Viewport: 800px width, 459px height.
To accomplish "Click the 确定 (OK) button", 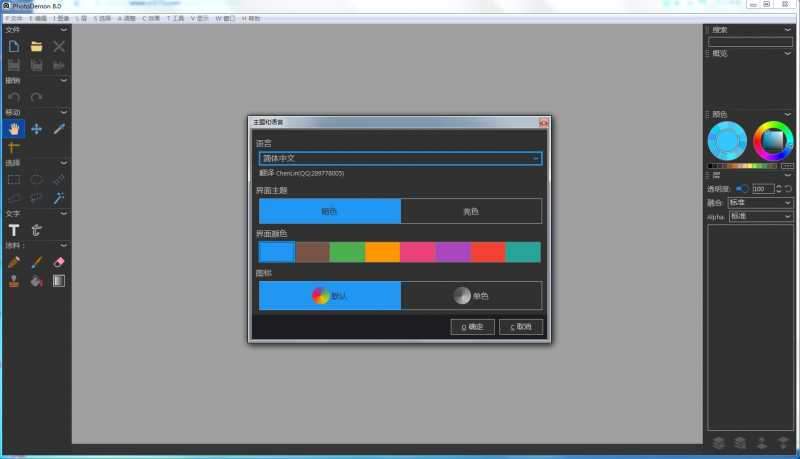I will pyautogui.click(x=472, y=327).
